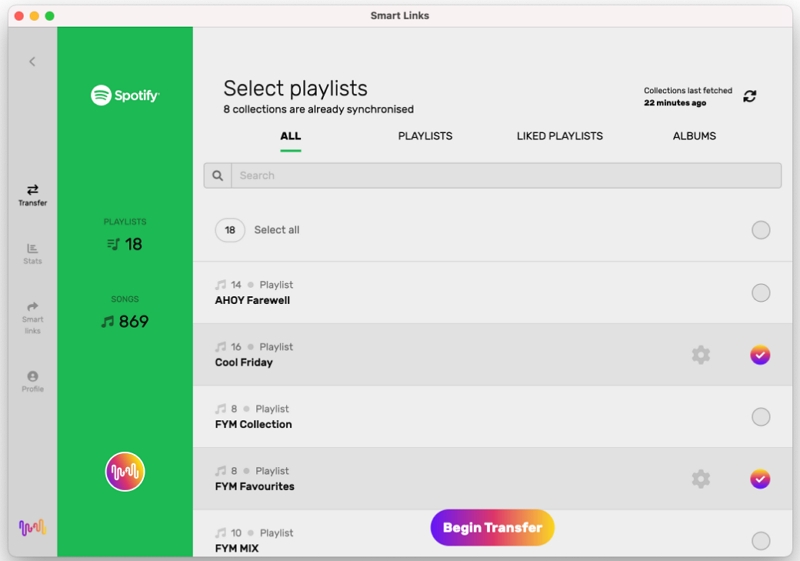The height and width of the screenshot is (561, 800).
Task: Click the round waveform logo on green panel
Action: [125, 471]
